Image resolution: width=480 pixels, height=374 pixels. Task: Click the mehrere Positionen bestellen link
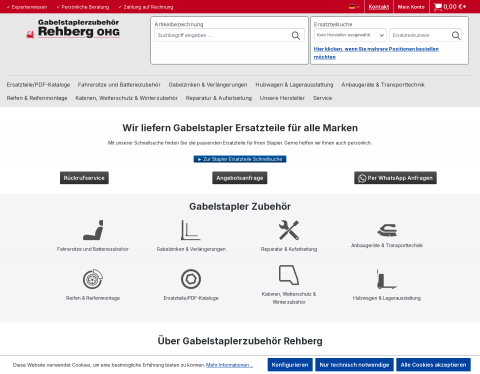pos(376,53)
